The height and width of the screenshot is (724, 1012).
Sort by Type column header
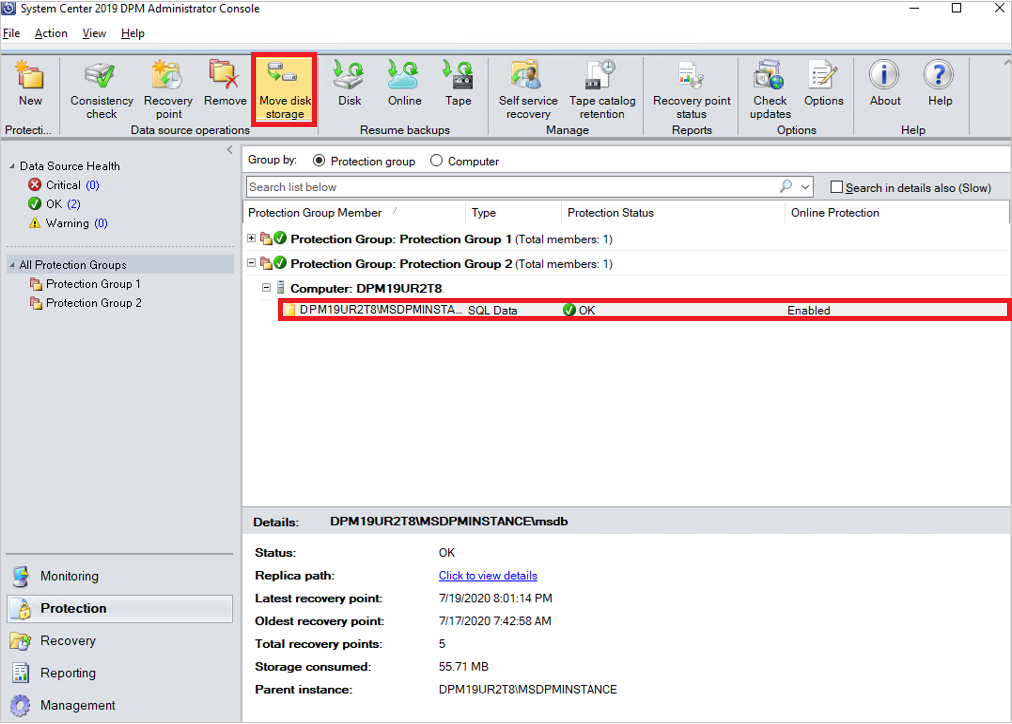pos(513,212)
